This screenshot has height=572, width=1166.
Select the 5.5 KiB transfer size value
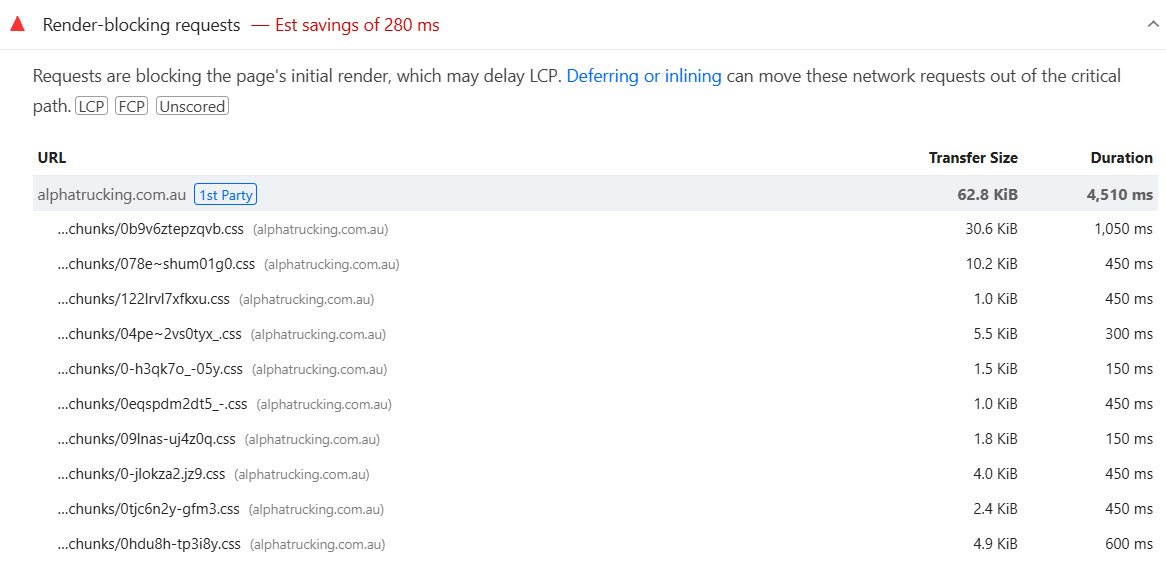click(995, 334)
